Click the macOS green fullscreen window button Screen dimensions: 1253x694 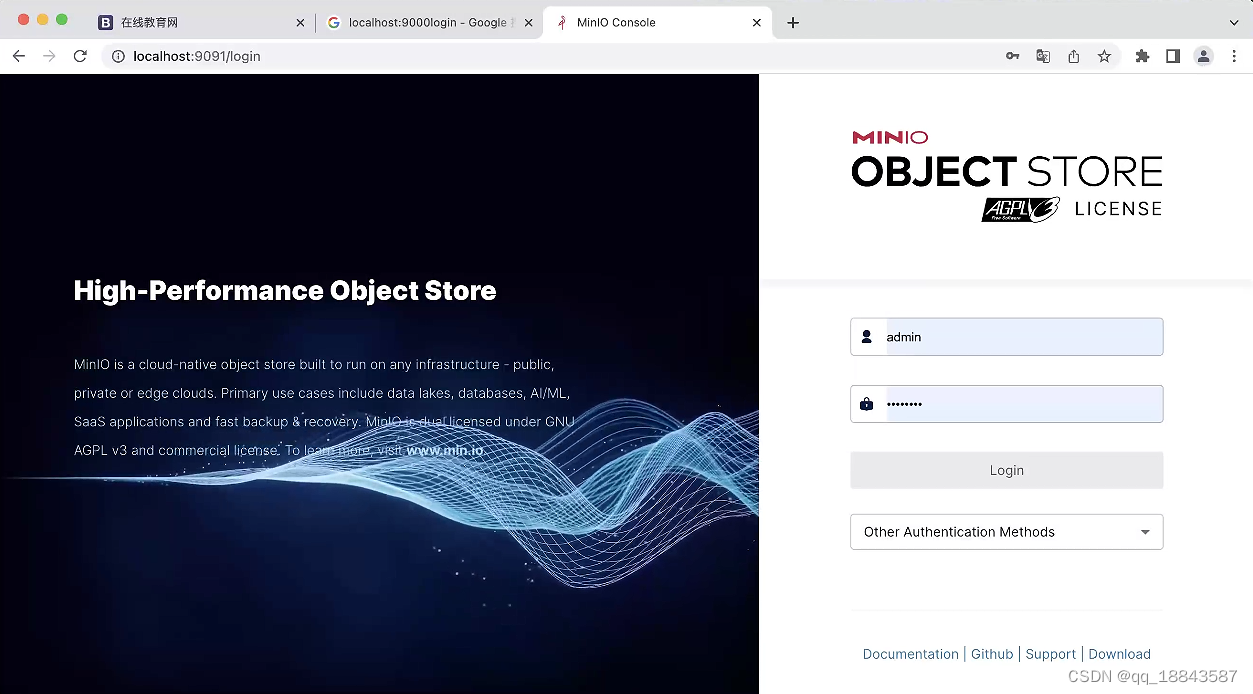tap(62, 20)
